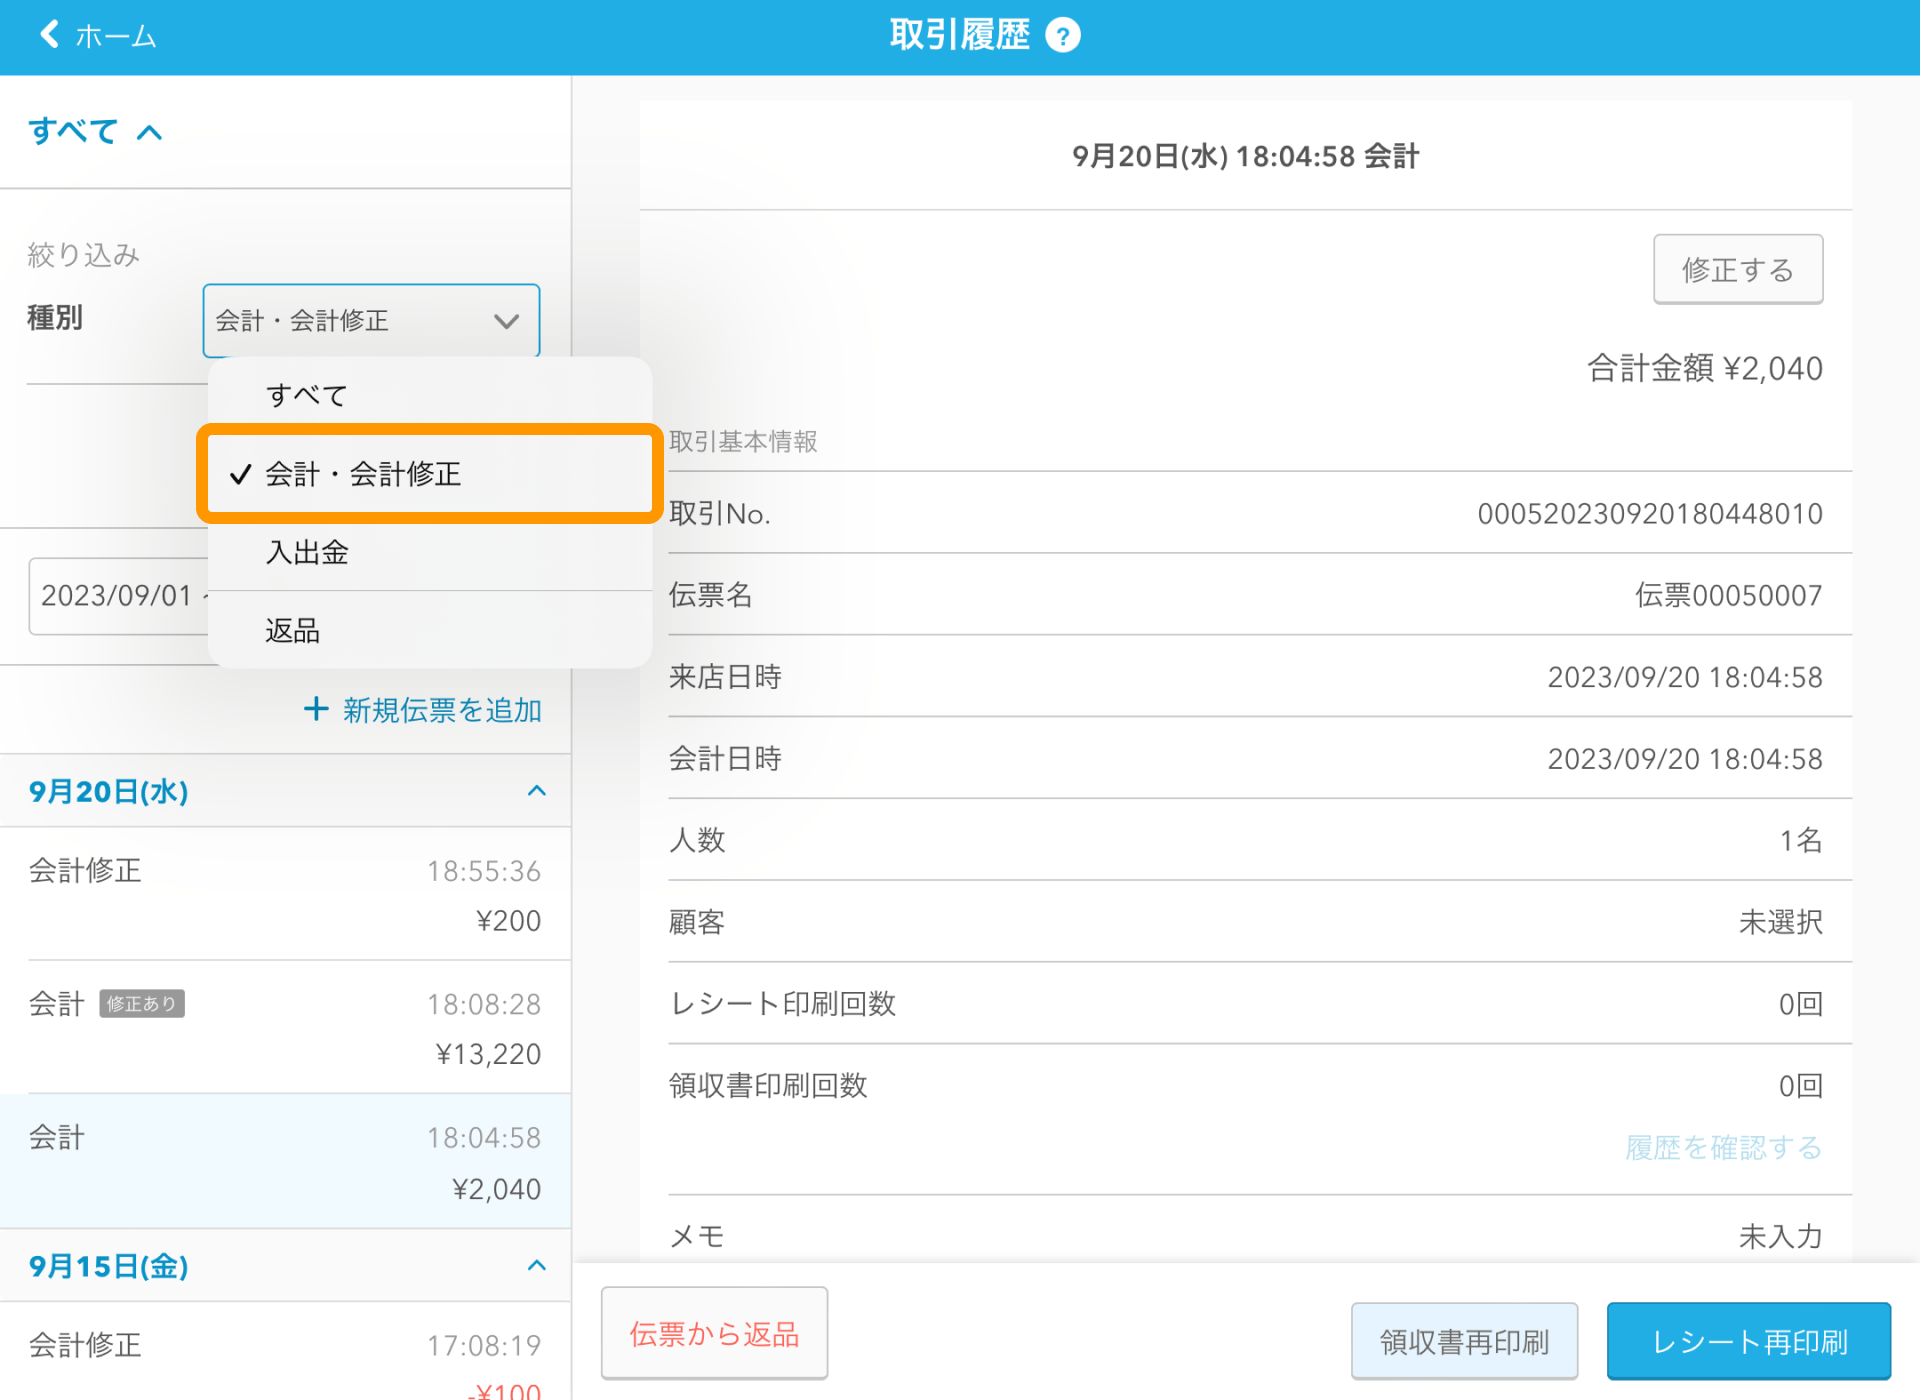The width and height of the screenshot is (1920, 1400).
Task: Collapse the 9月15日(金) section
Action: 536,1265
